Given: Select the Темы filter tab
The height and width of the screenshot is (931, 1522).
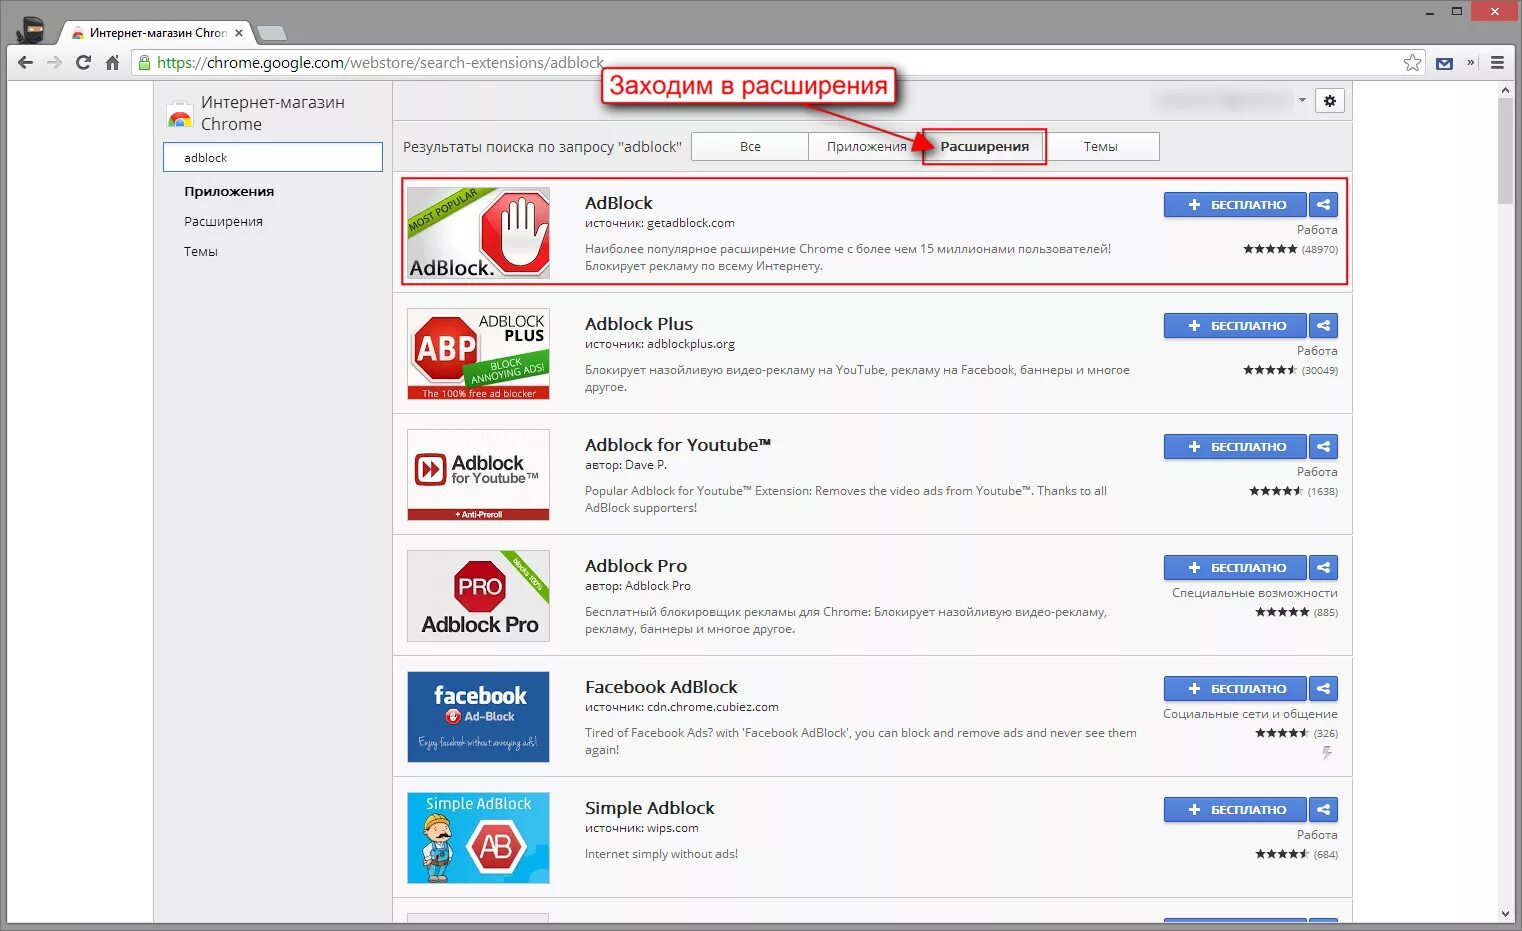Looking at the screenshot, I should tap(1101, 146).
